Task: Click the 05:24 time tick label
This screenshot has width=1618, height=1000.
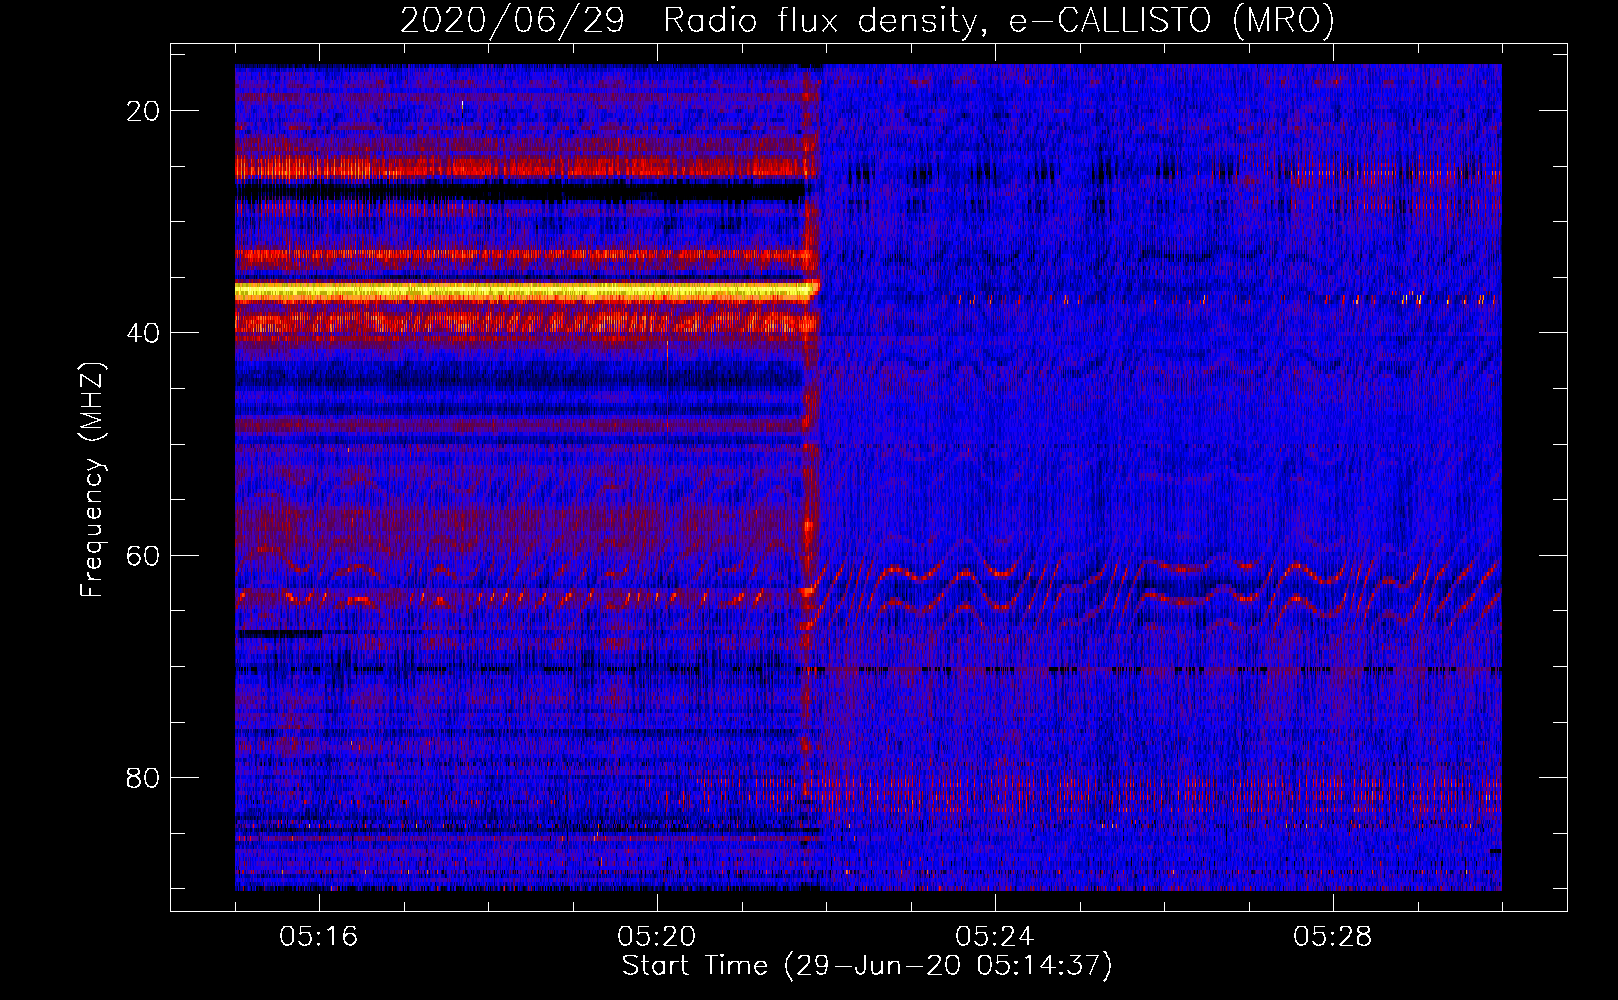Action: click(995, 937)
